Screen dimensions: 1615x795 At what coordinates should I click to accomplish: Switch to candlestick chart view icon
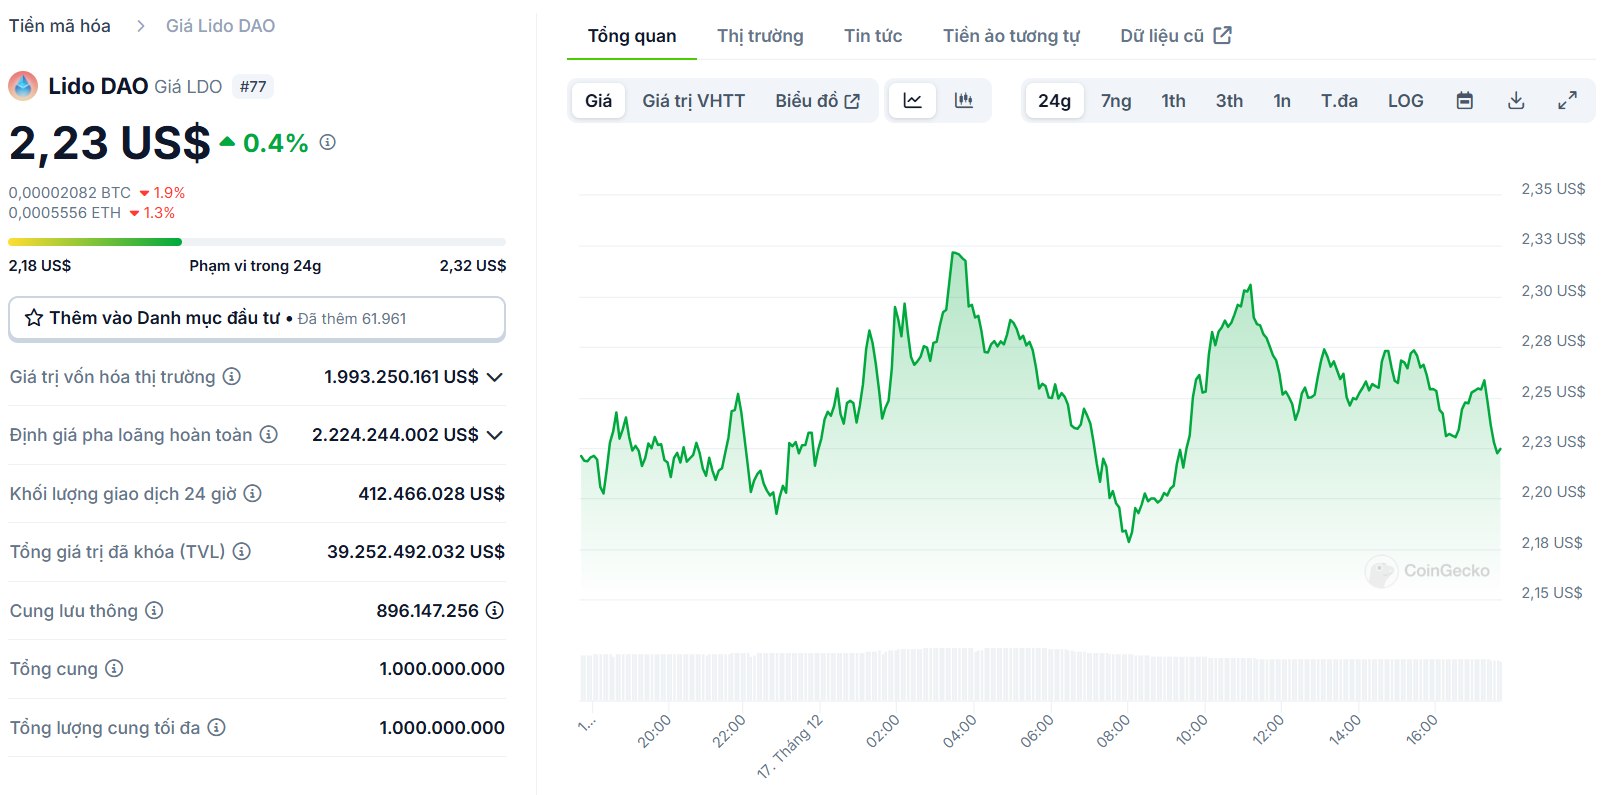click(964, 100)
